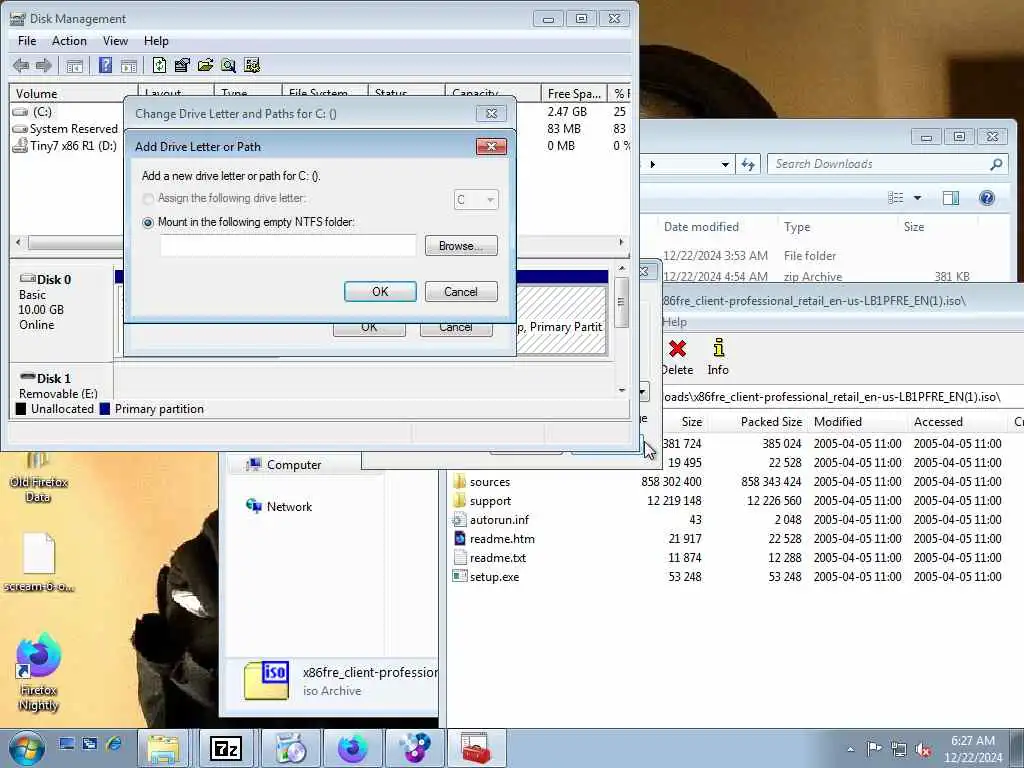Open the Start menu orb
1024x768 pixels.
[x=27, y=748]
